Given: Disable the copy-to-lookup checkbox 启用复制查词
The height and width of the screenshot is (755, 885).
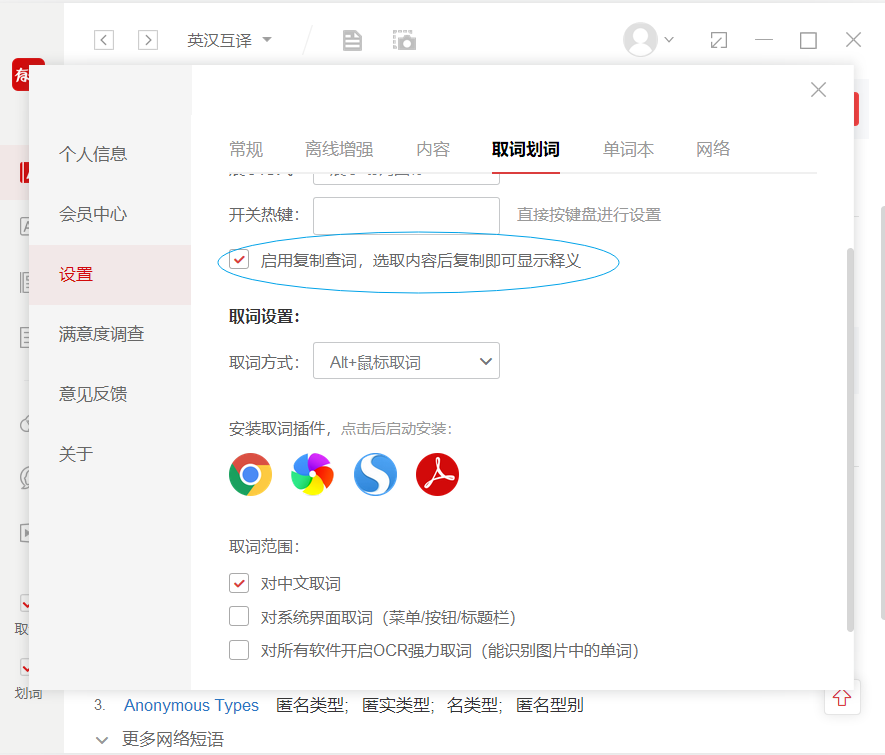Looking at the screenshot, I should click(x=239, y=260).
